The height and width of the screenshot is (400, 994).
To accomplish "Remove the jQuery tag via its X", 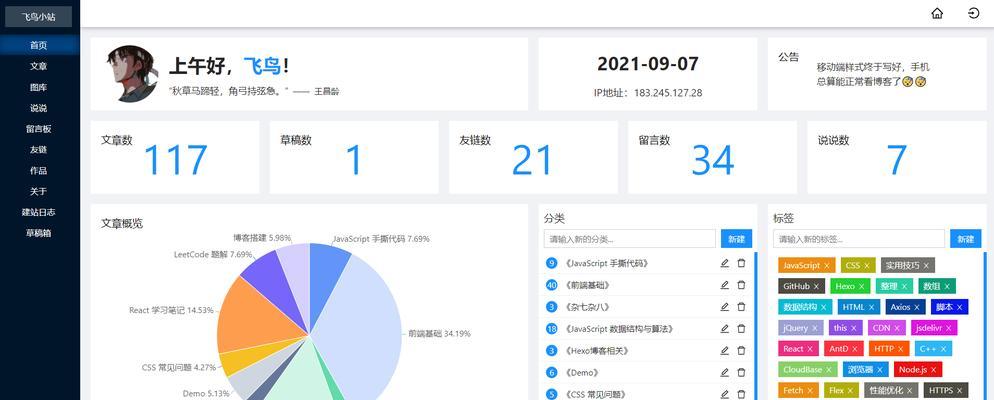I will pos(815,328).
